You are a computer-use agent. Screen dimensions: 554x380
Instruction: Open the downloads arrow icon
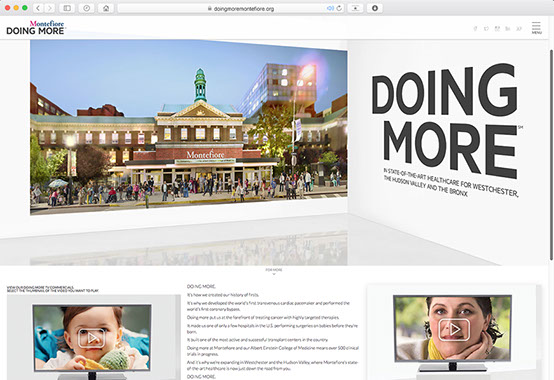coord(375,8)
